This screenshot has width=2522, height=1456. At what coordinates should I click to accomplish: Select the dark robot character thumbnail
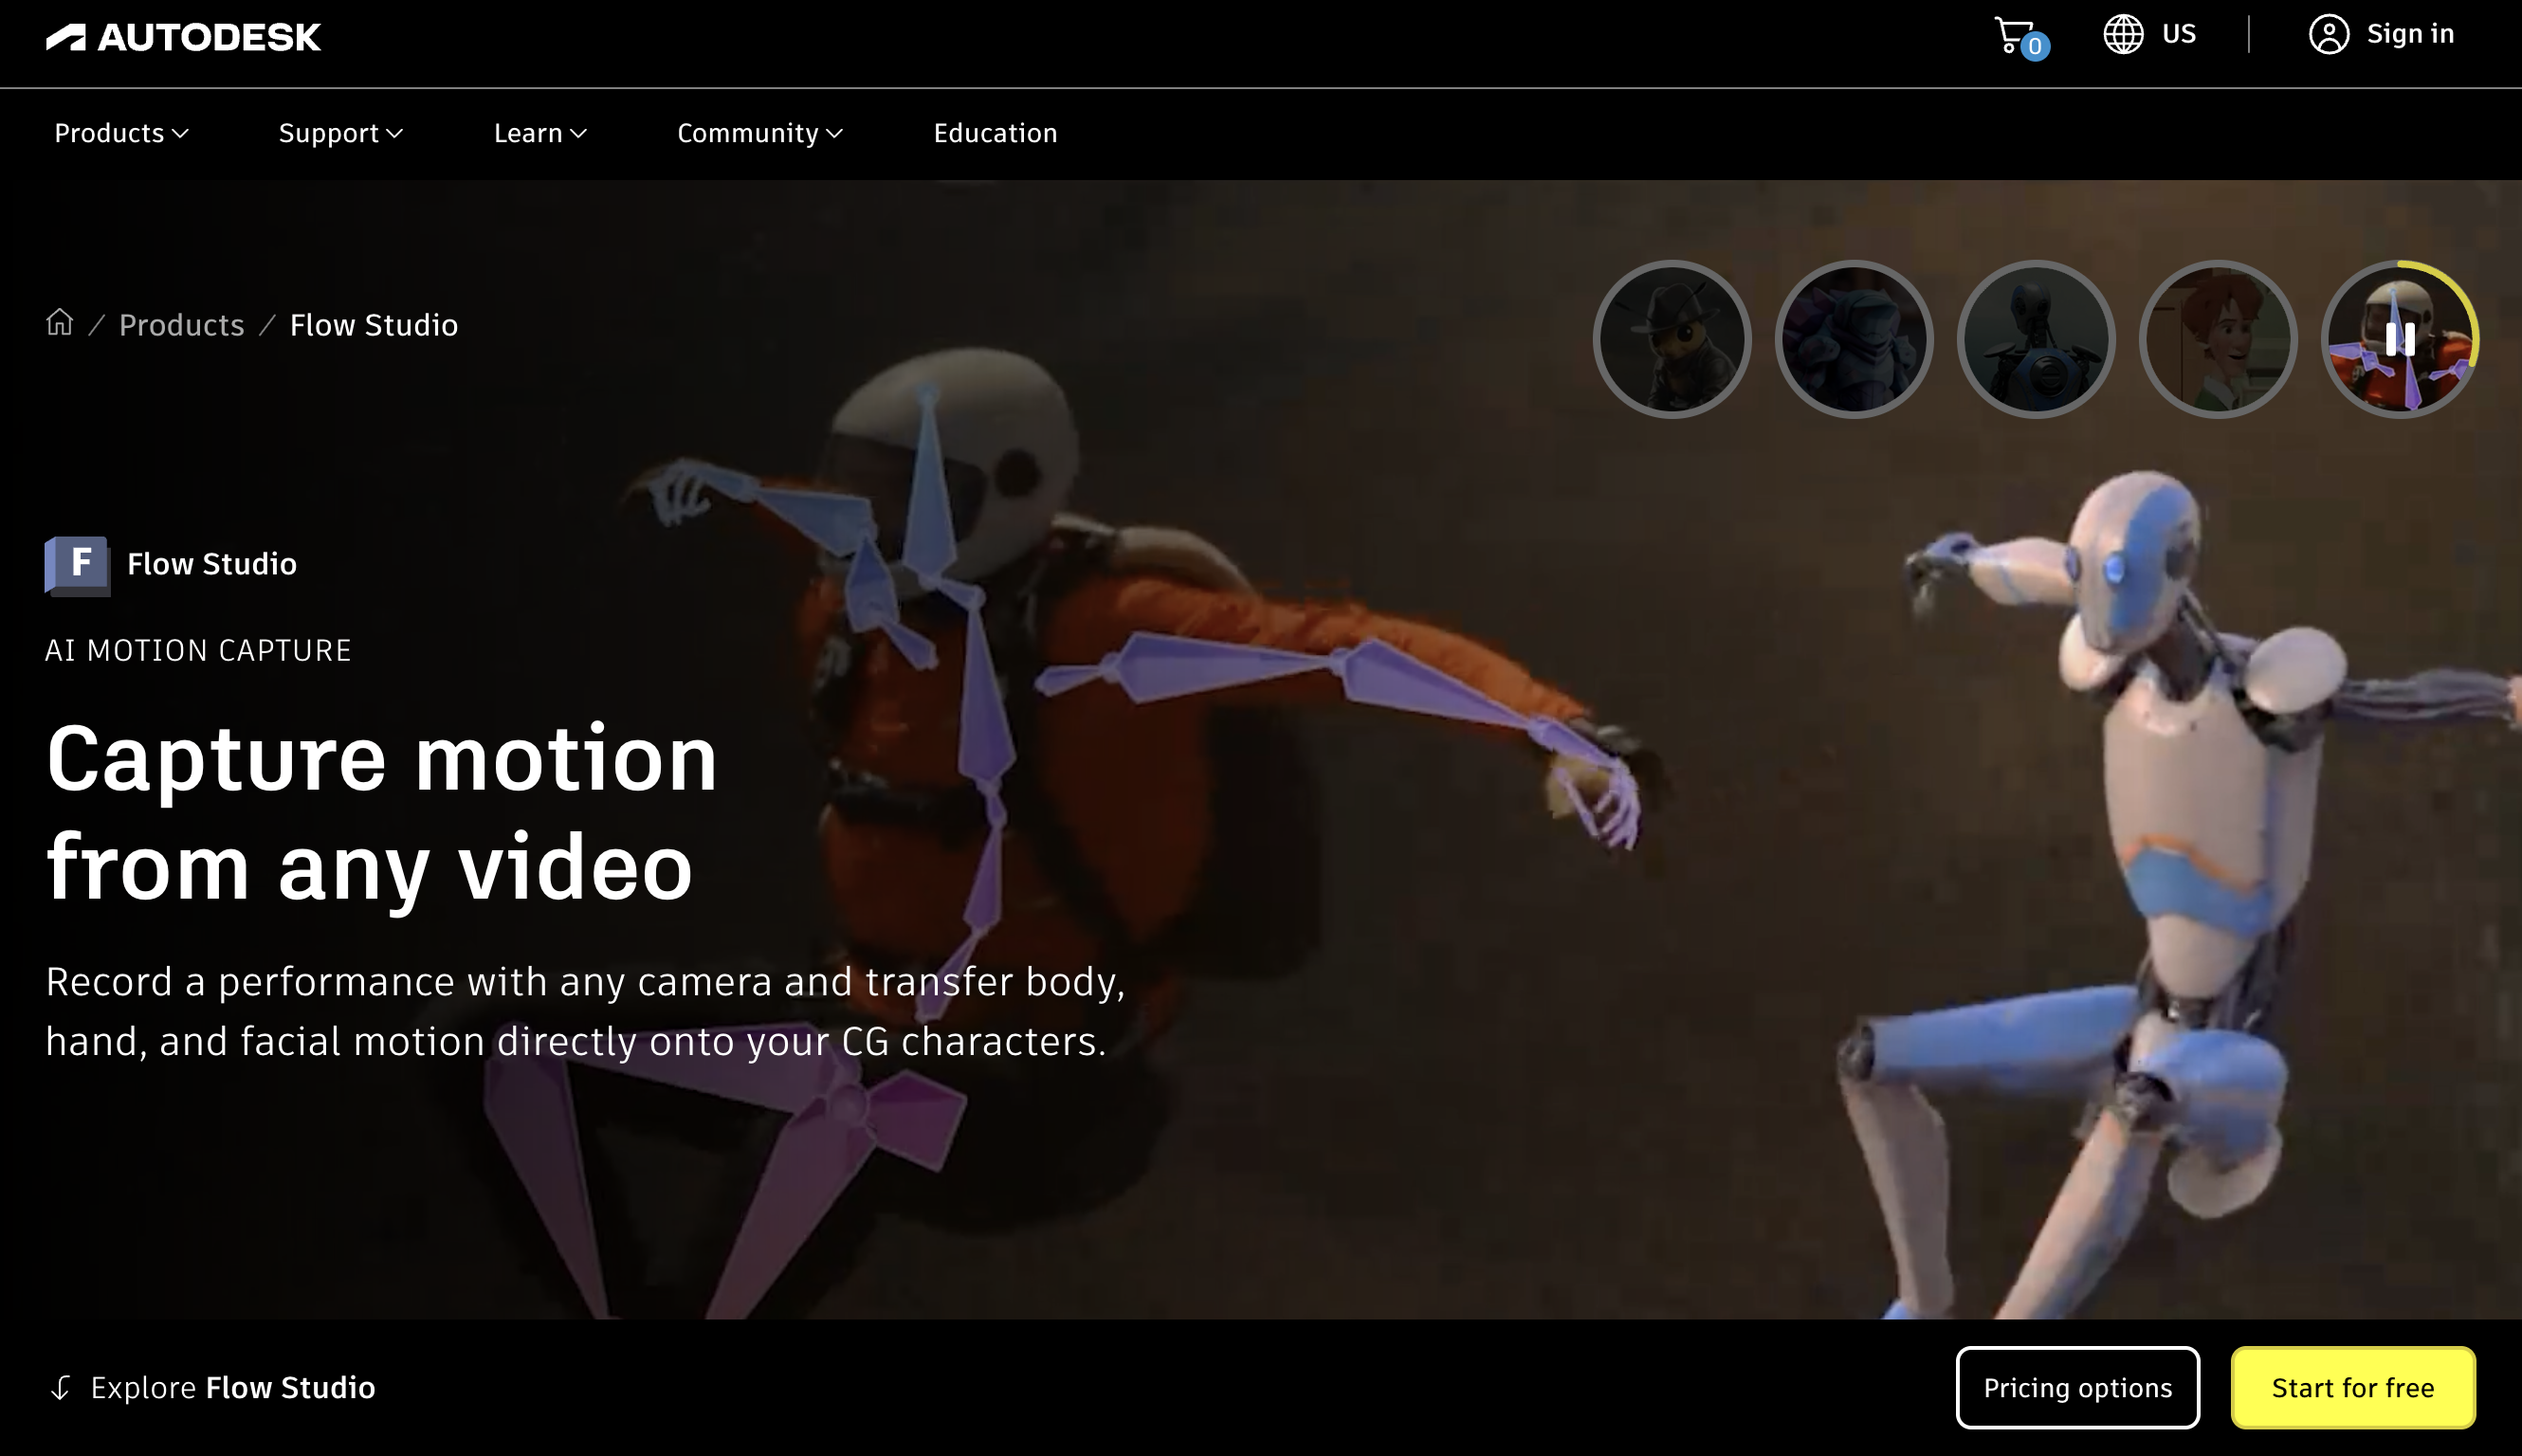(2036, 339)
